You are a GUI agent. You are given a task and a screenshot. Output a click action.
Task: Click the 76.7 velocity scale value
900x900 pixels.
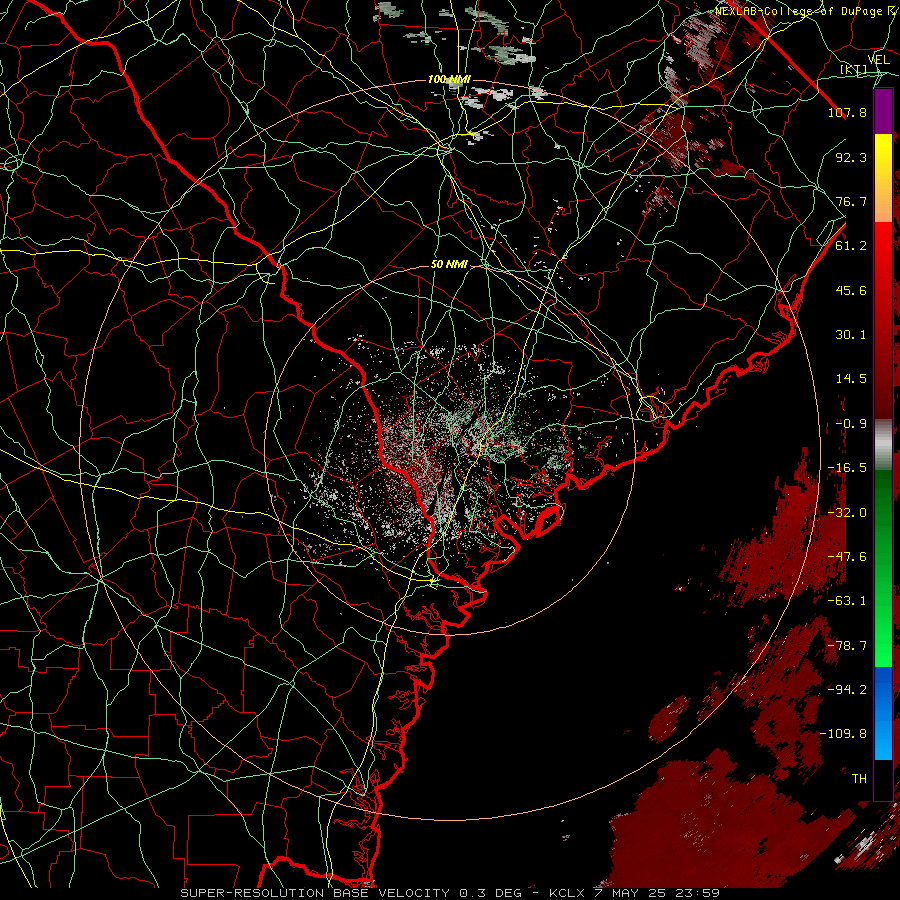click(x=851, y=201)
